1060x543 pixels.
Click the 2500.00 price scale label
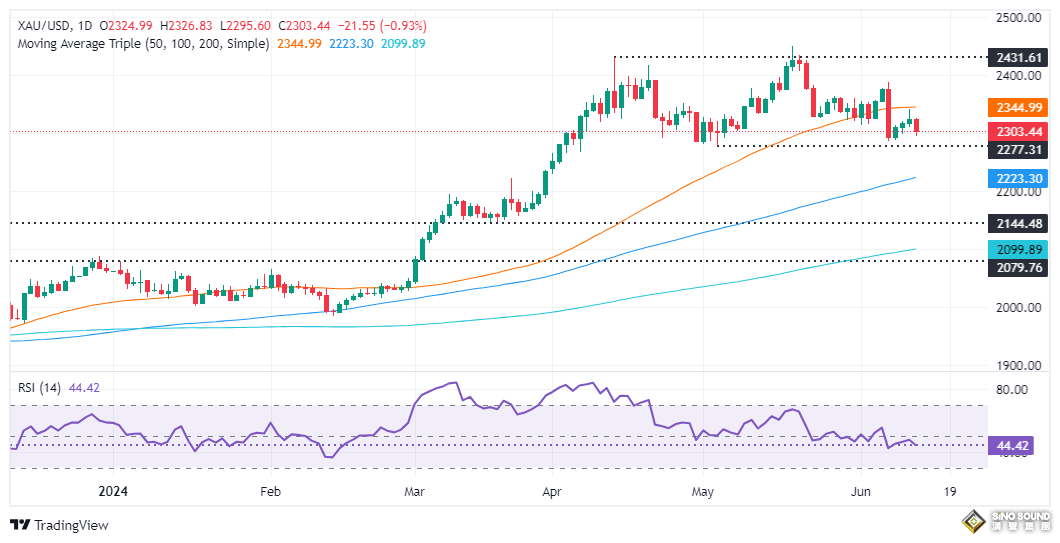[x=1018, y=18]
